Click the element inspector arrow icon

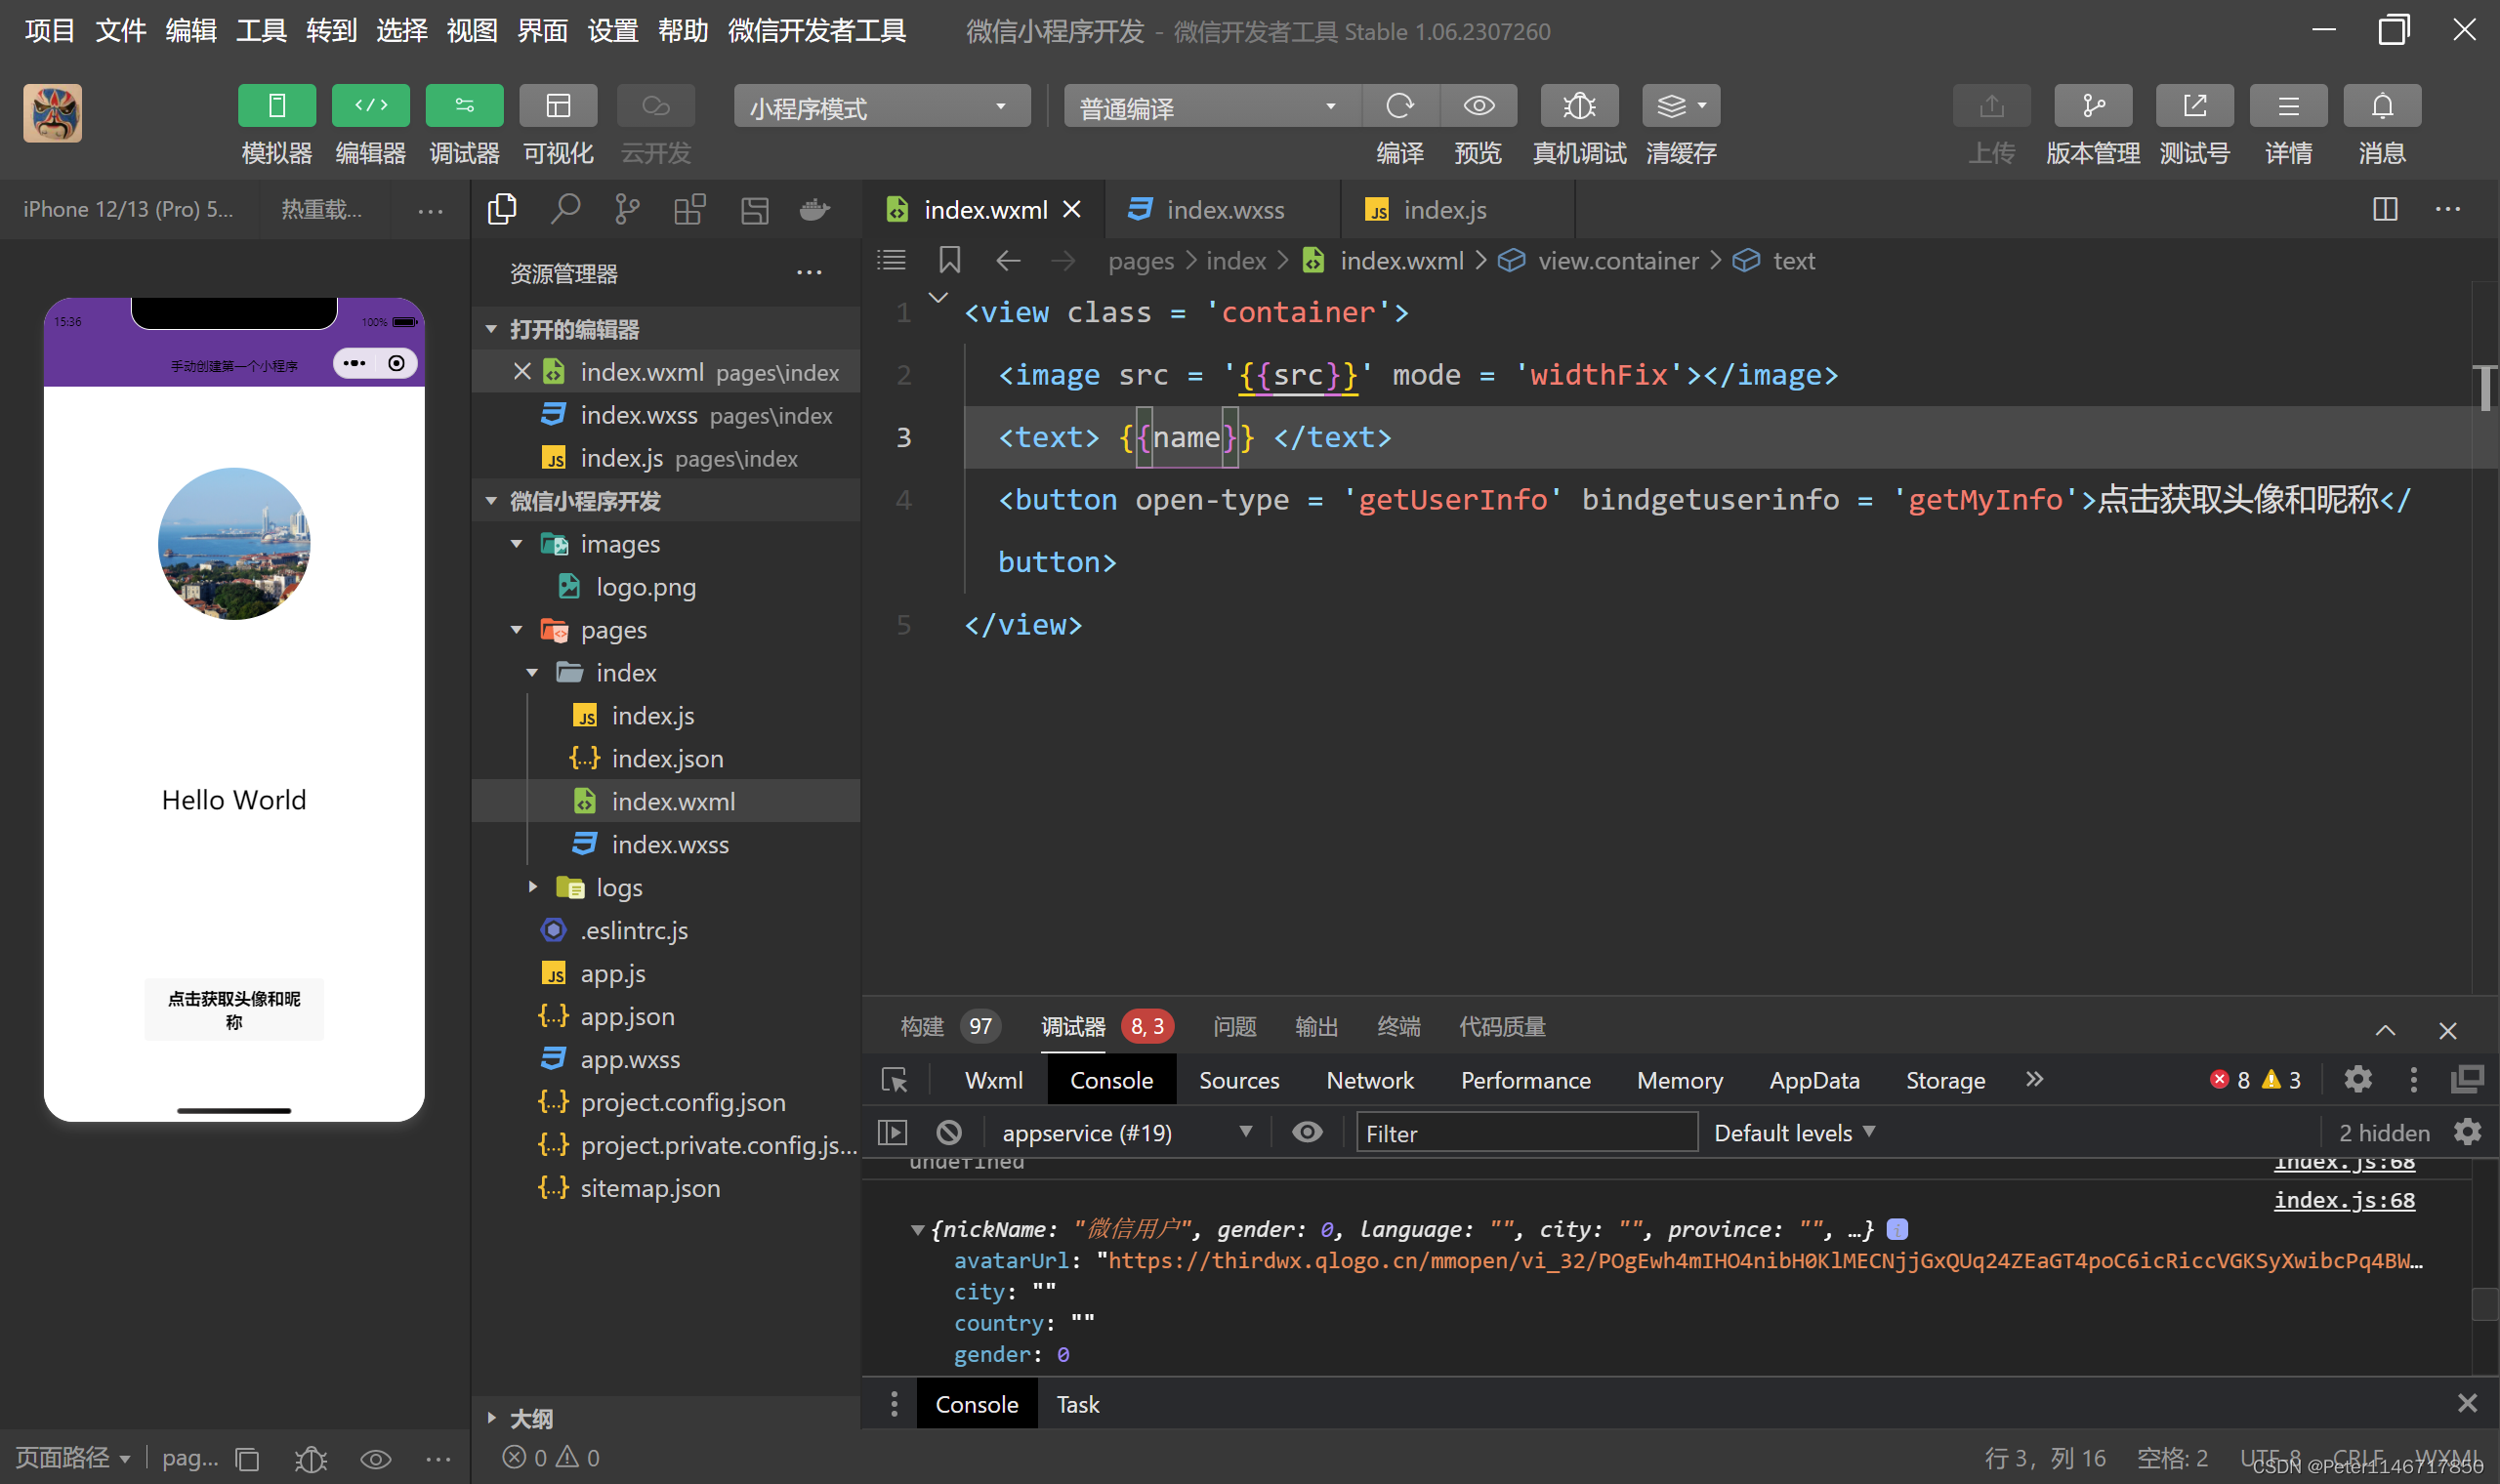pyautogui.click(x=894, y=1080)
